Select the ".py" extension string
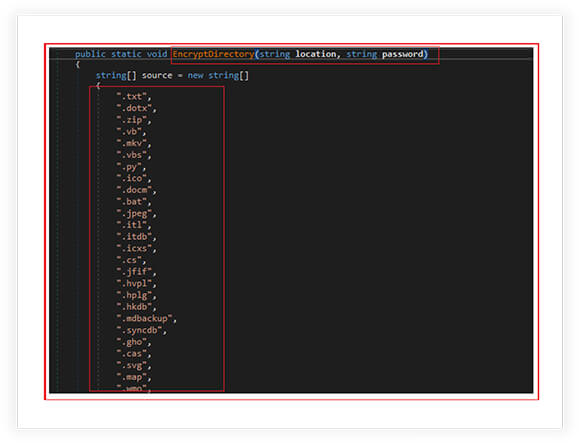Viewport: 579px width, 443px height. 130,167
